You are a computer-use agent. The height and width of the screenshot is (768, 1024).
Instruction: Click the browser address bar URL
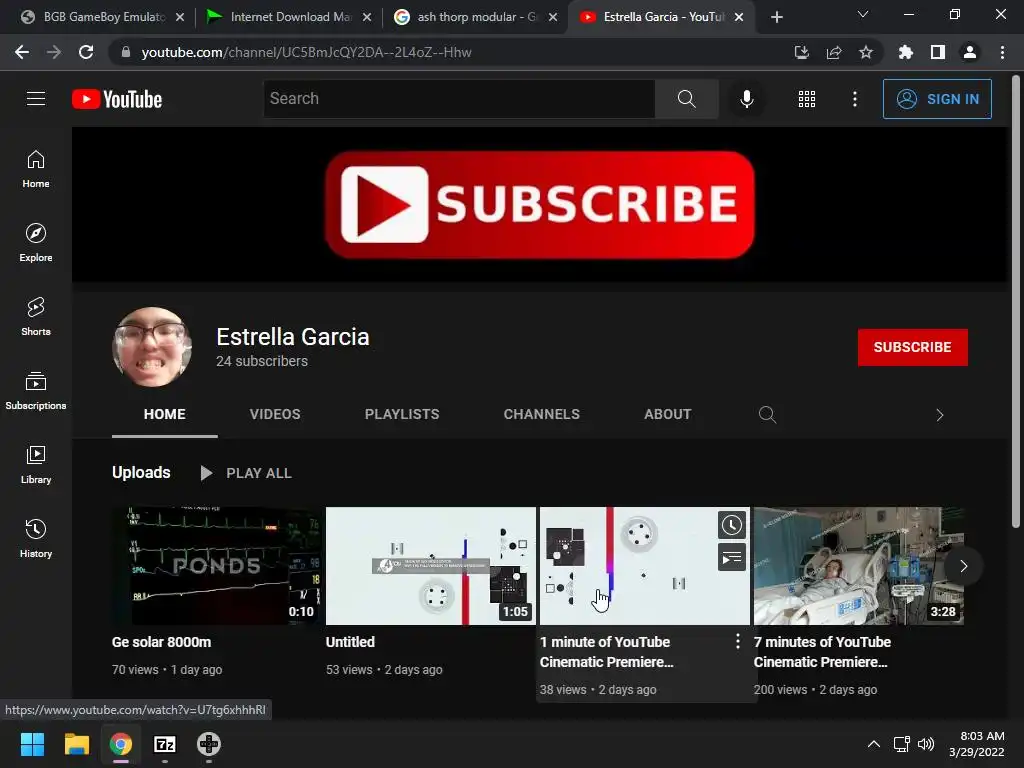[306, 52]
